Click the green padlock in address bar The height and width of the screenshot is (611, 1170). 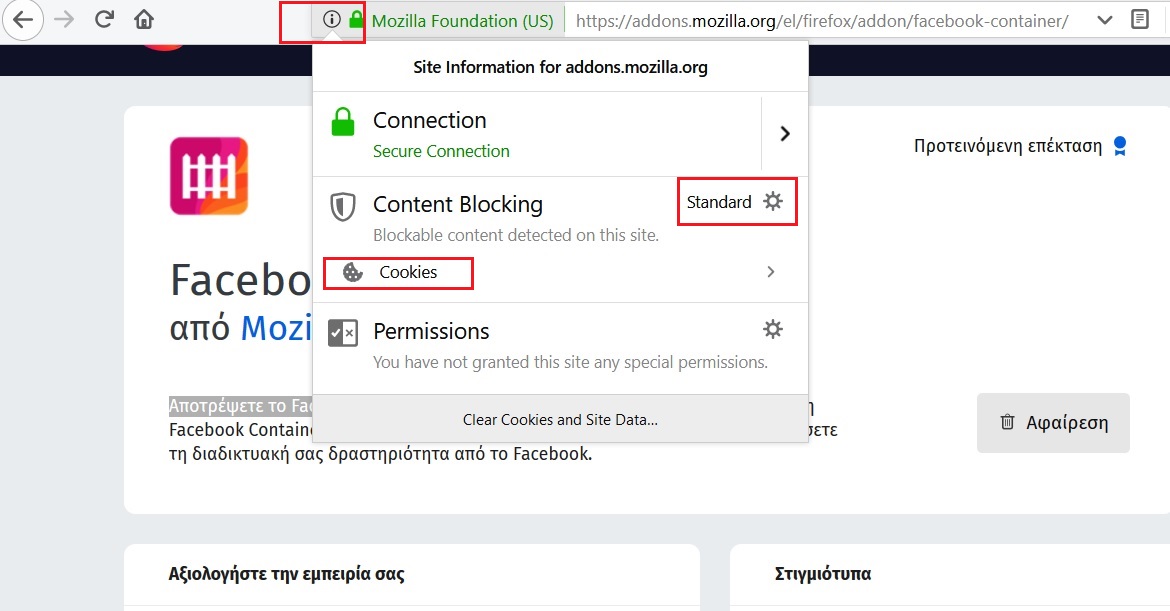tap(356, 19)
